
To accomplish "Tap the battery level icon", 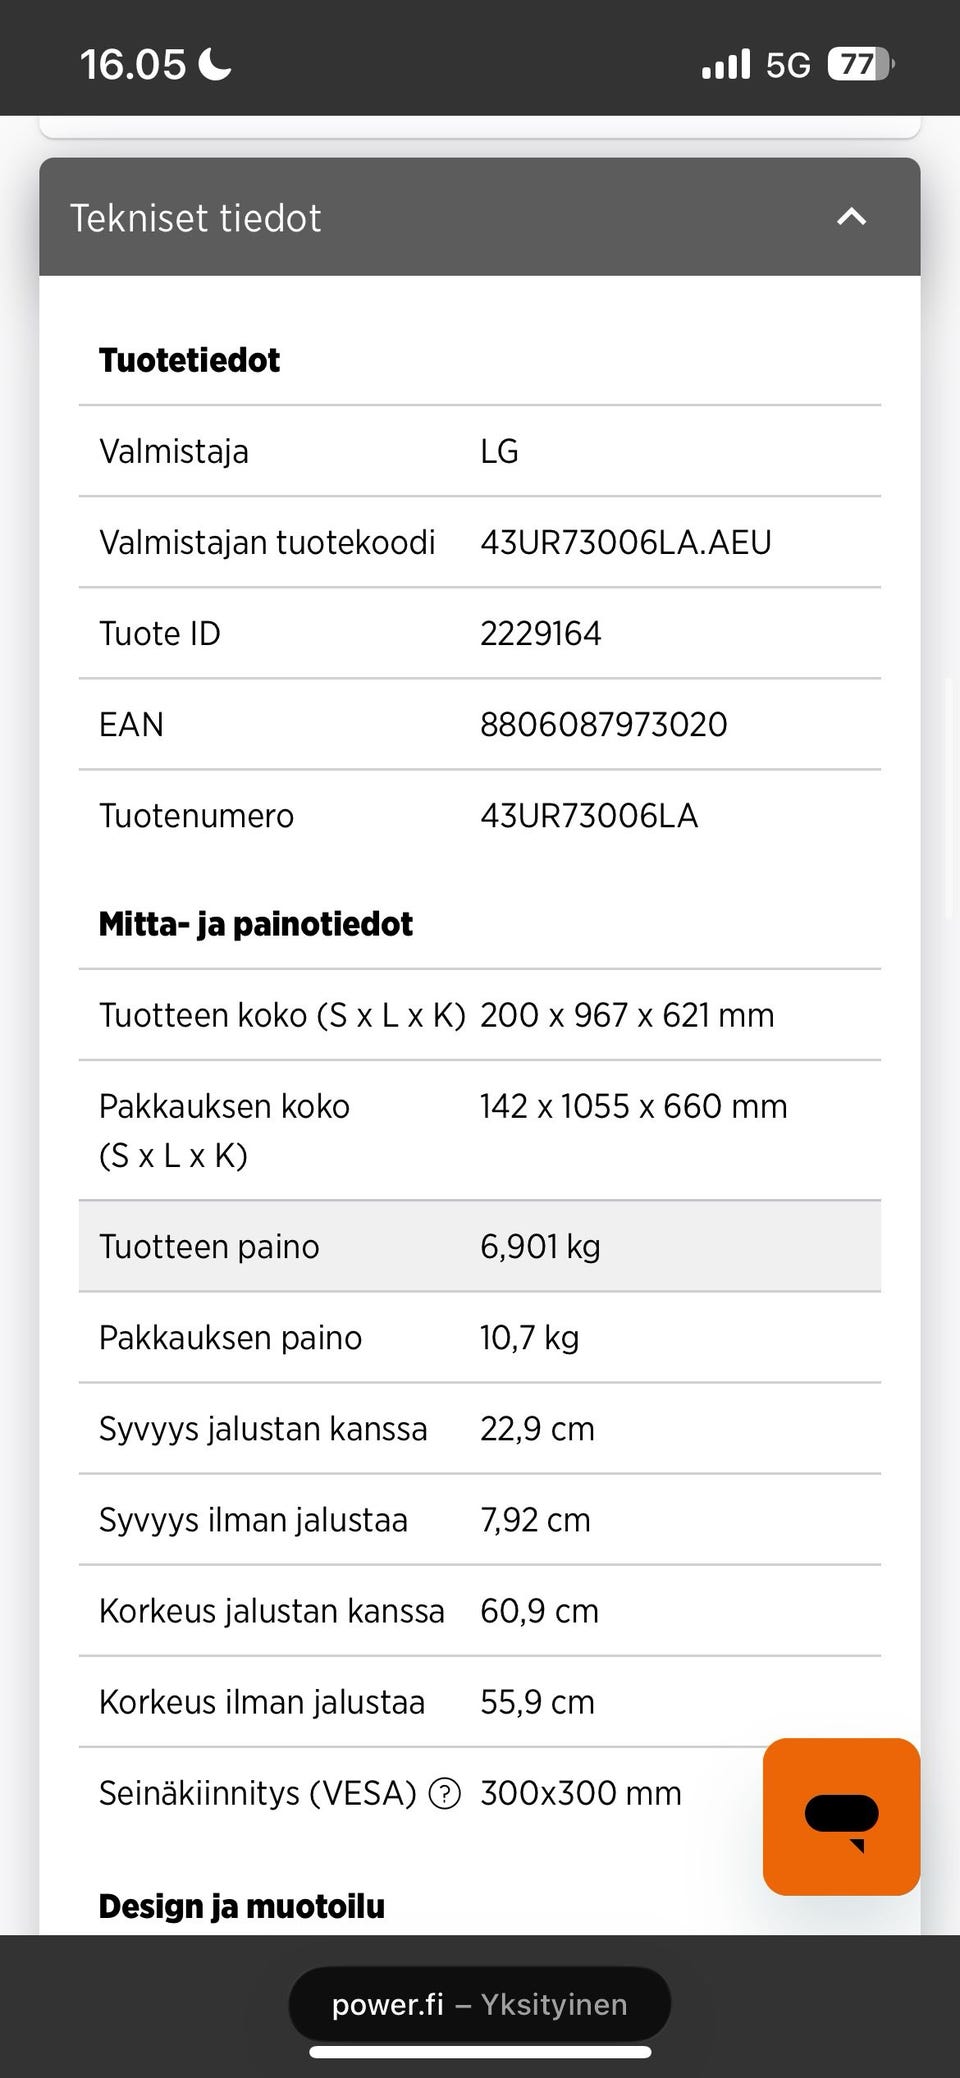I will point(859,65).
